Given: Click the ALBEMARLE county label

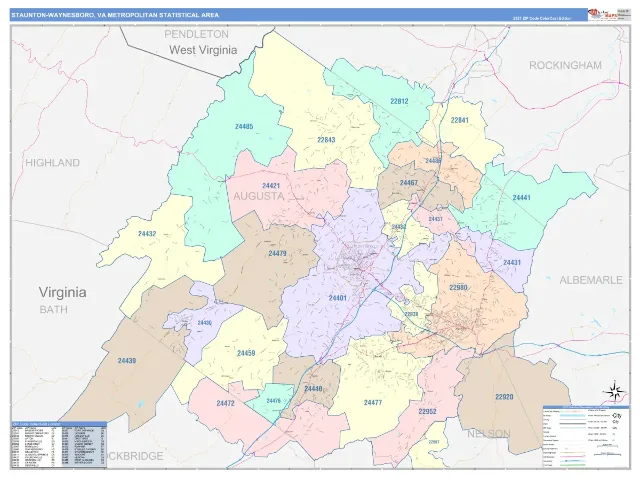Looking at the screenshot, I should (x=591, y=280).
